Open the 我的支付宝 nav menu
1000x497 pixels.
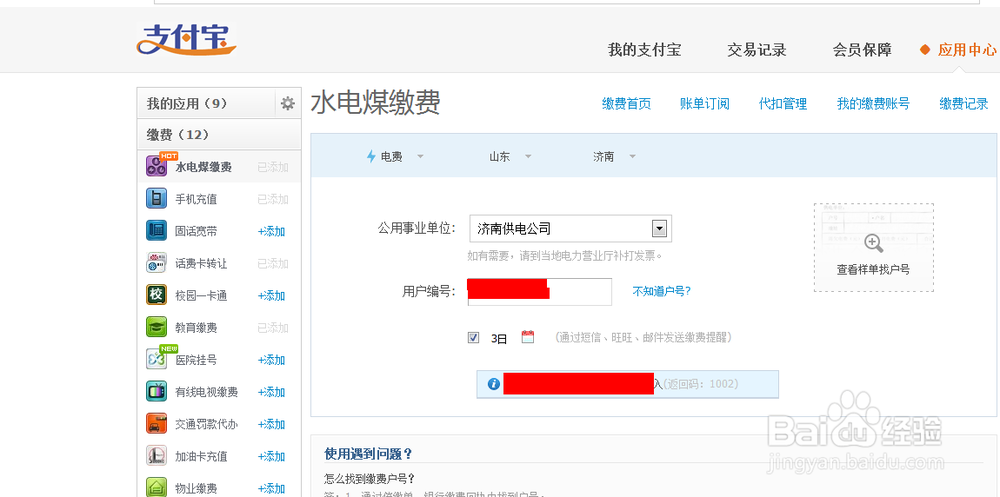(x=644, y=50)
